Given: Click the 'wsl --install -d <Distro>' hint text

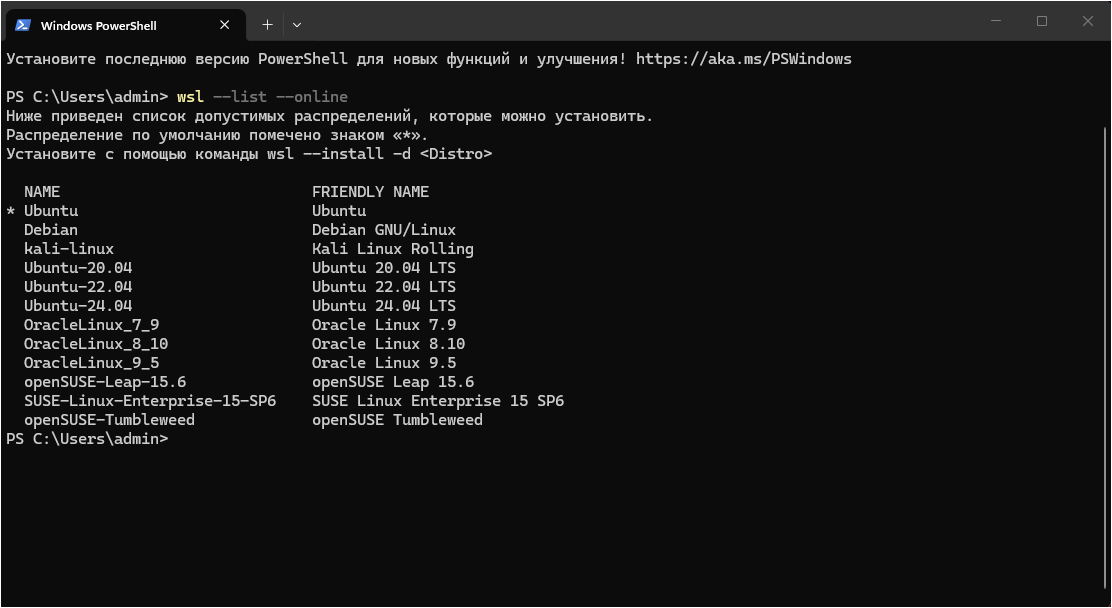Looking at the screenshot, I should click(x=379, y=154).
